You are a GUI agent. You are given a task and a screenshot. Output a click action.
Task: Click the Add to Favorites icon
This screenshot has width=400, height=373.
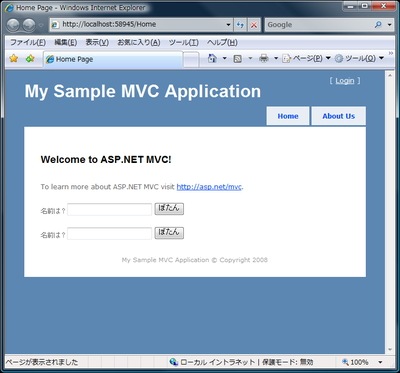coord(30,59)
